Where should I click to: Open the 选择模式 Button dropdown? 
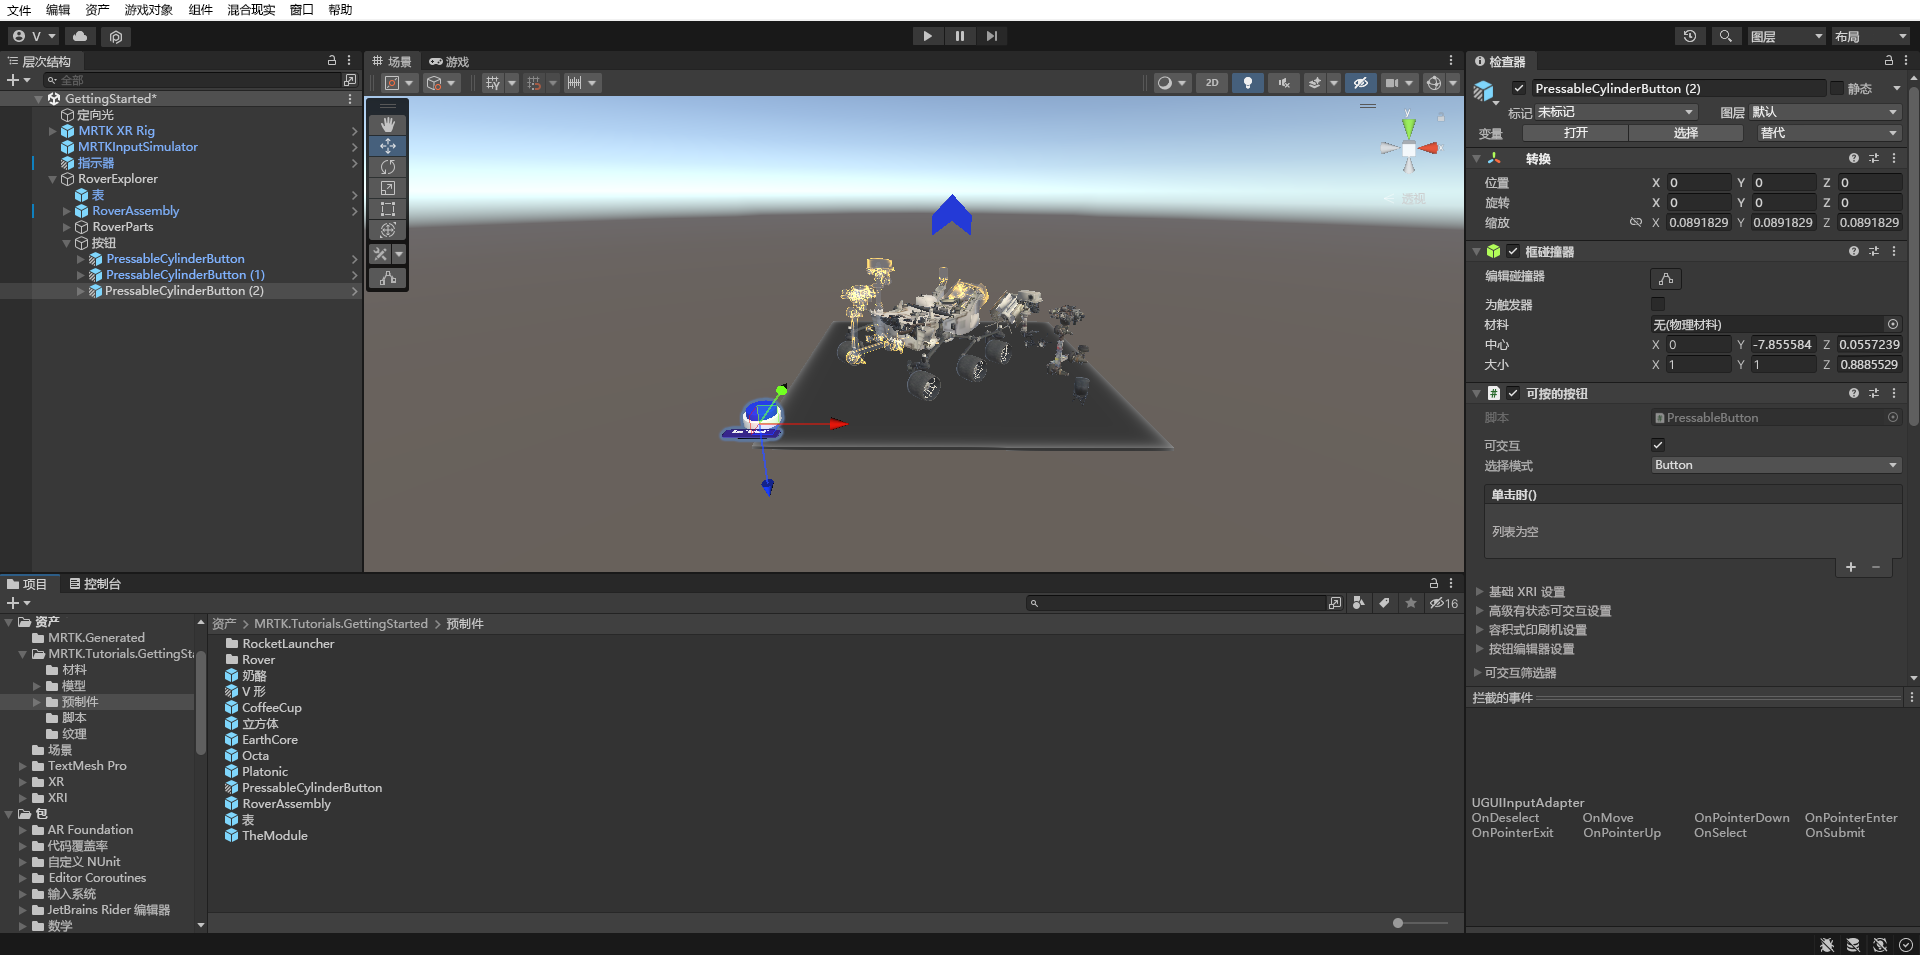click(1775, 465)
